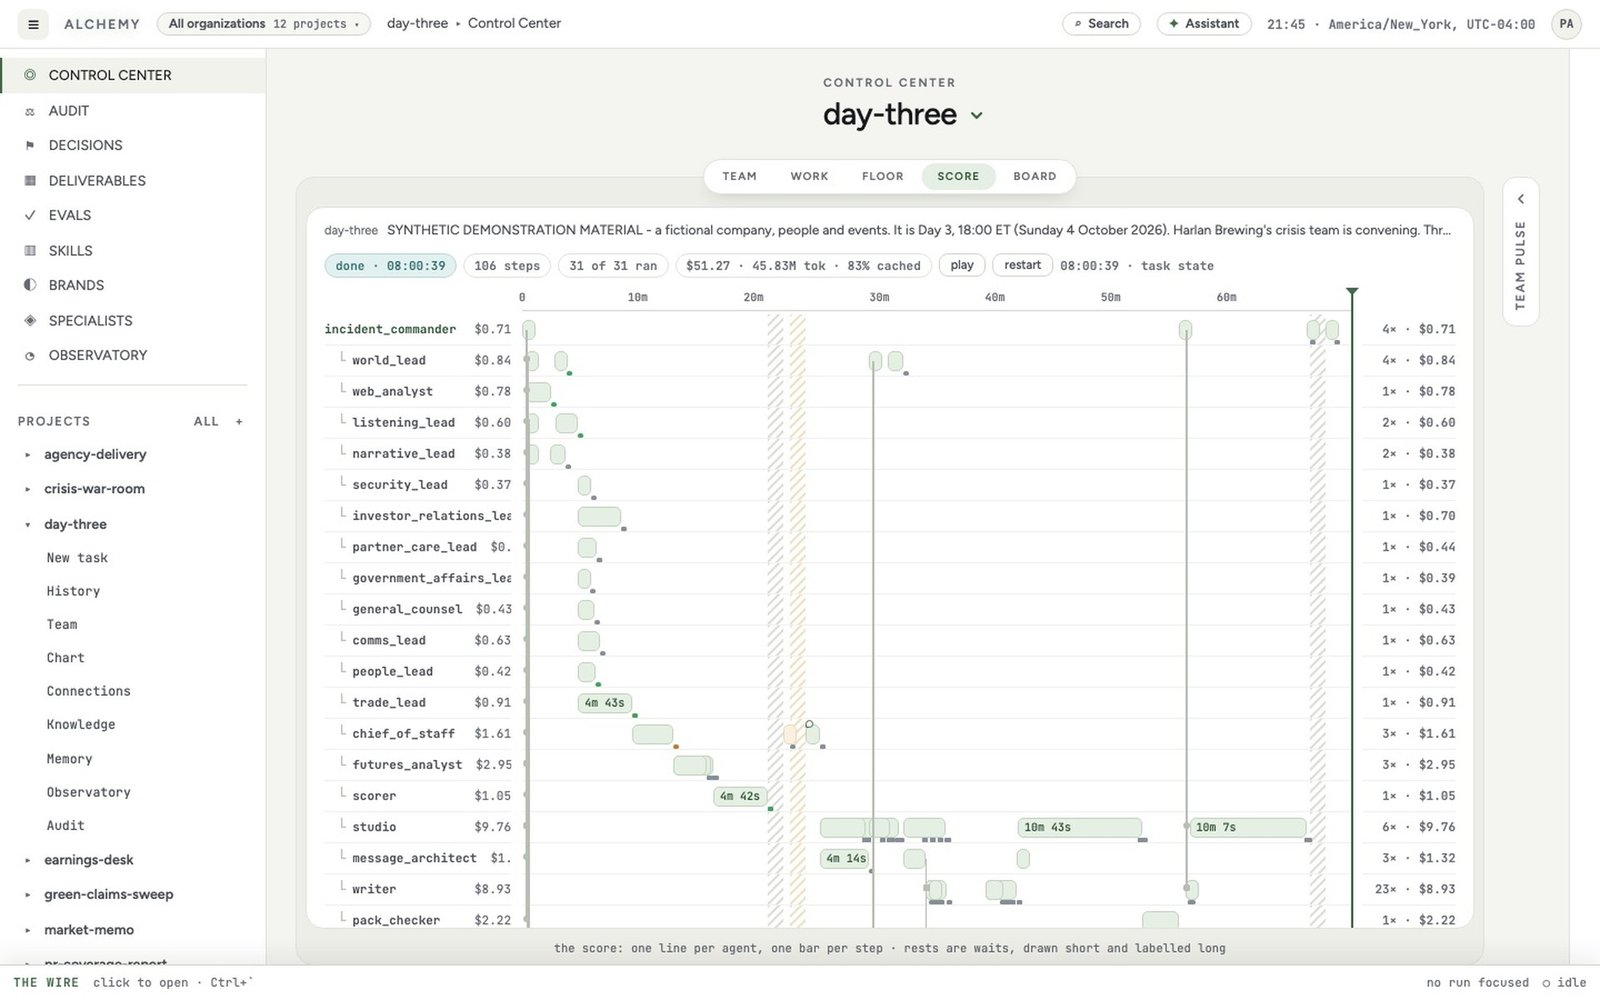
Task: Click the ALCHEMY logo text
Action: pos(102,24)
